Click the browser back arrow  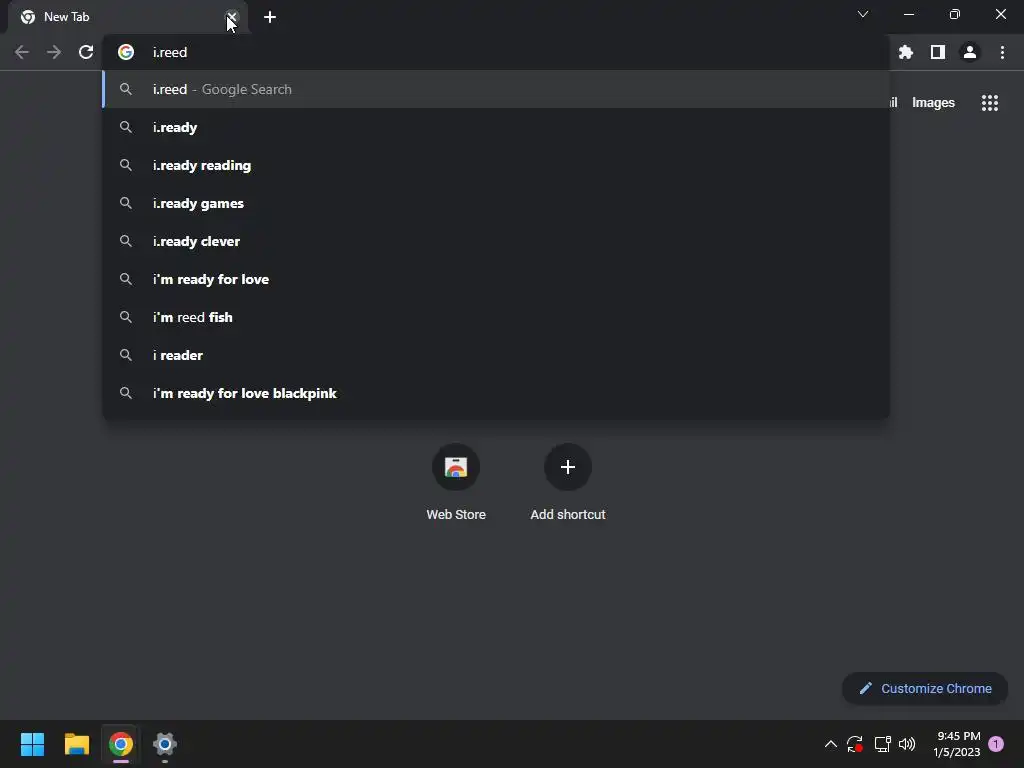pyautogui.click(x=22, y=52)
